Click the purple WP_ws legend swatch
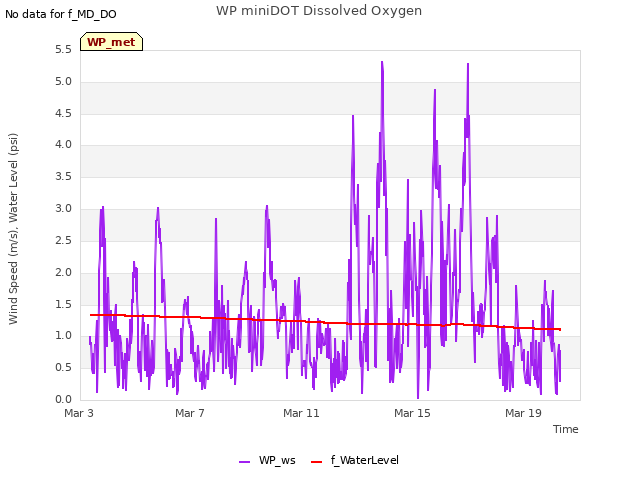 pyautogui.click(x=244, y=462)
